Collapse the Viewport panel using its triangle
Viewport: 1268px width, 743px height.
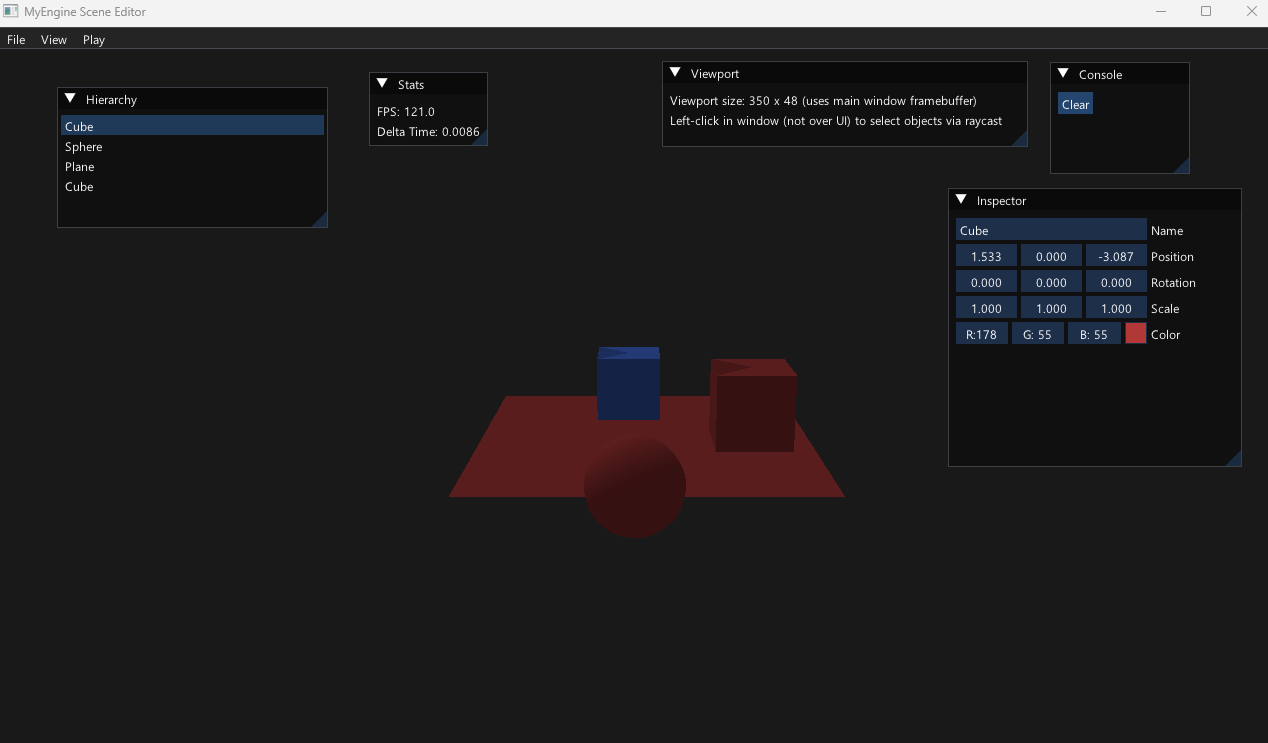[x=675, y=73]
